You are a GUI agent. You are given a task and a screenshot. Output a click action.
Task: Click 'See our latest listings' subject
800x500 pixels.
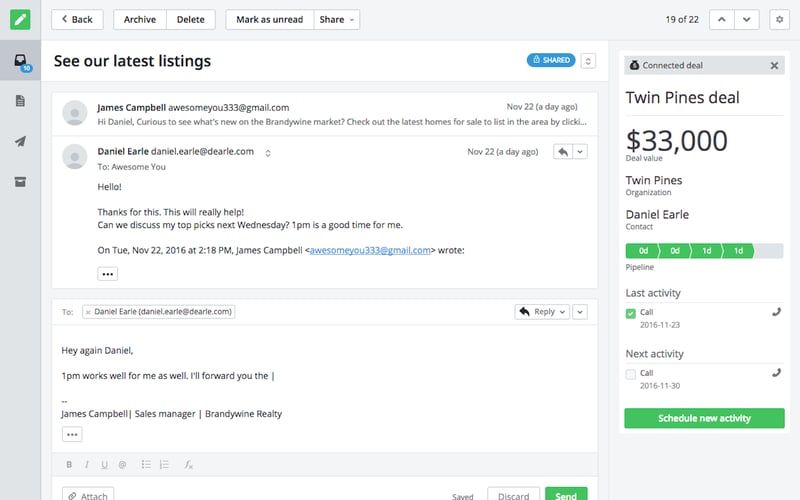[132, 61]
